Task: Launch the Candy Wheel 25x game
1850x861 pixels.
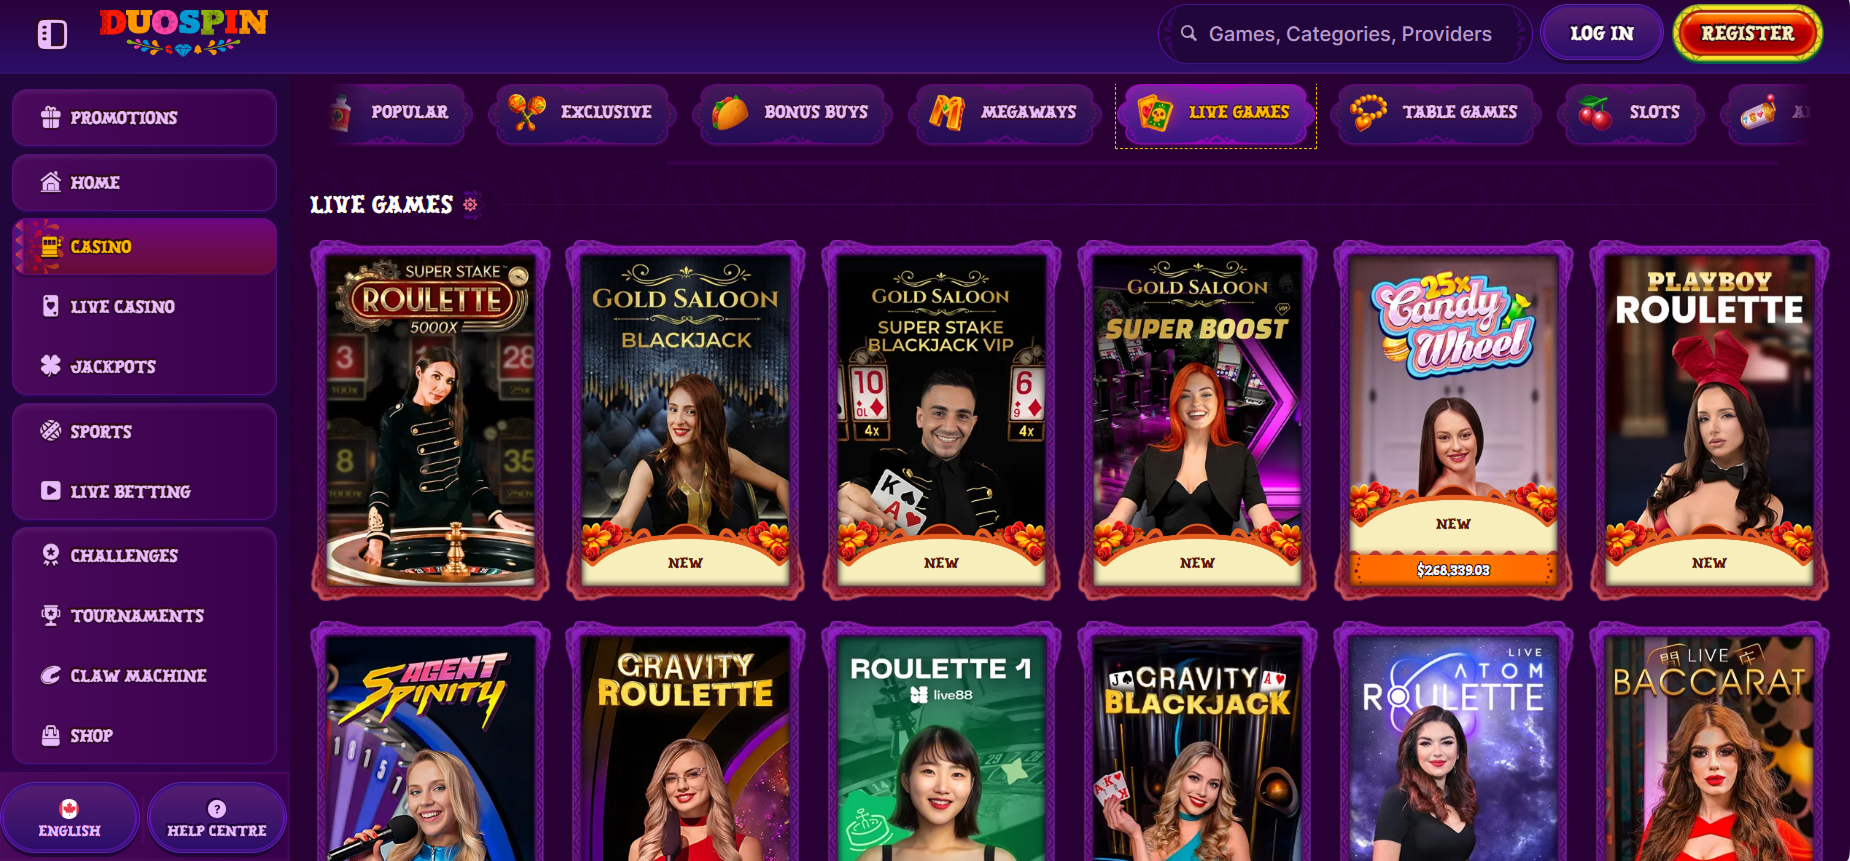Action: [1453, 421]
